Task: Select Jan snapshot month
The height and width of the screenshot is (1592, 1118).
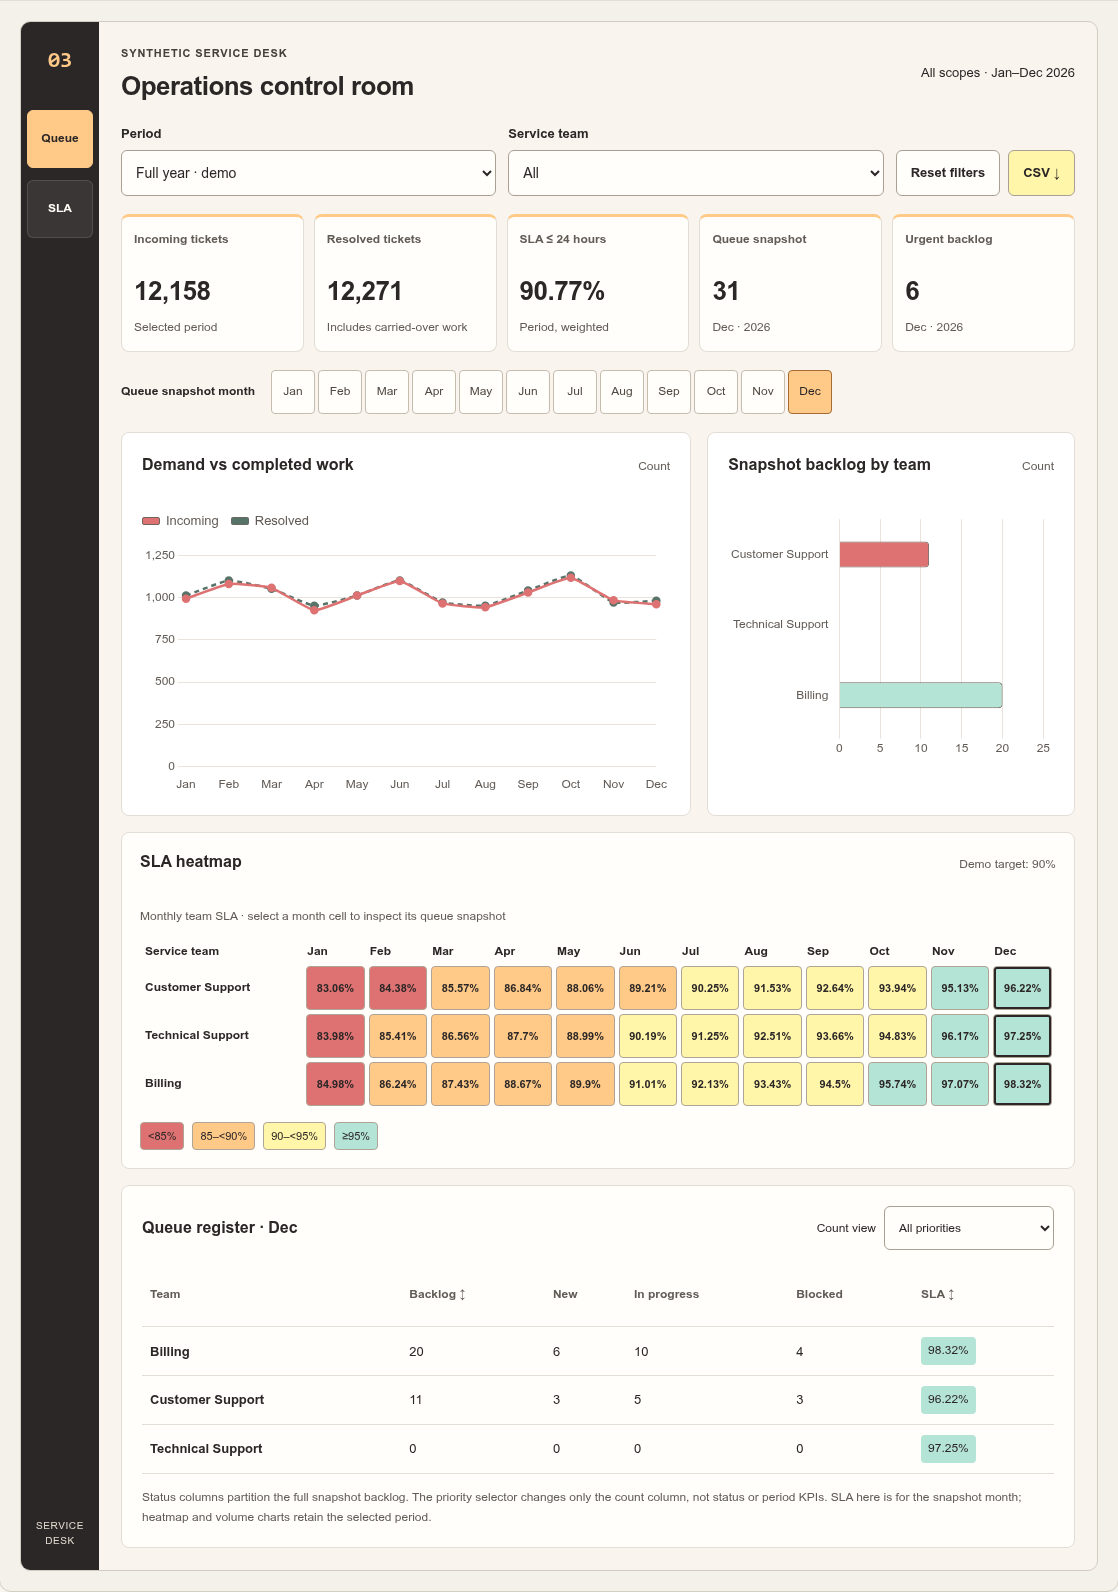Action: 293,392
